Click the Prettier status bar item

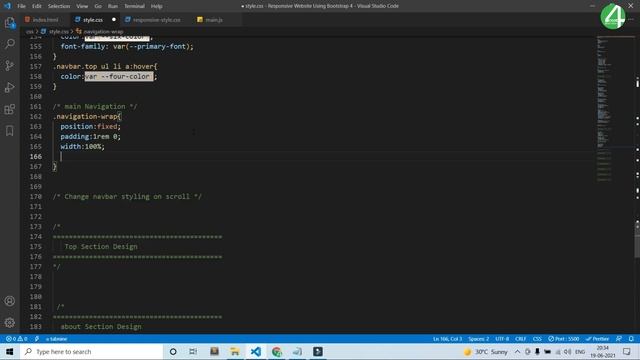598,339
